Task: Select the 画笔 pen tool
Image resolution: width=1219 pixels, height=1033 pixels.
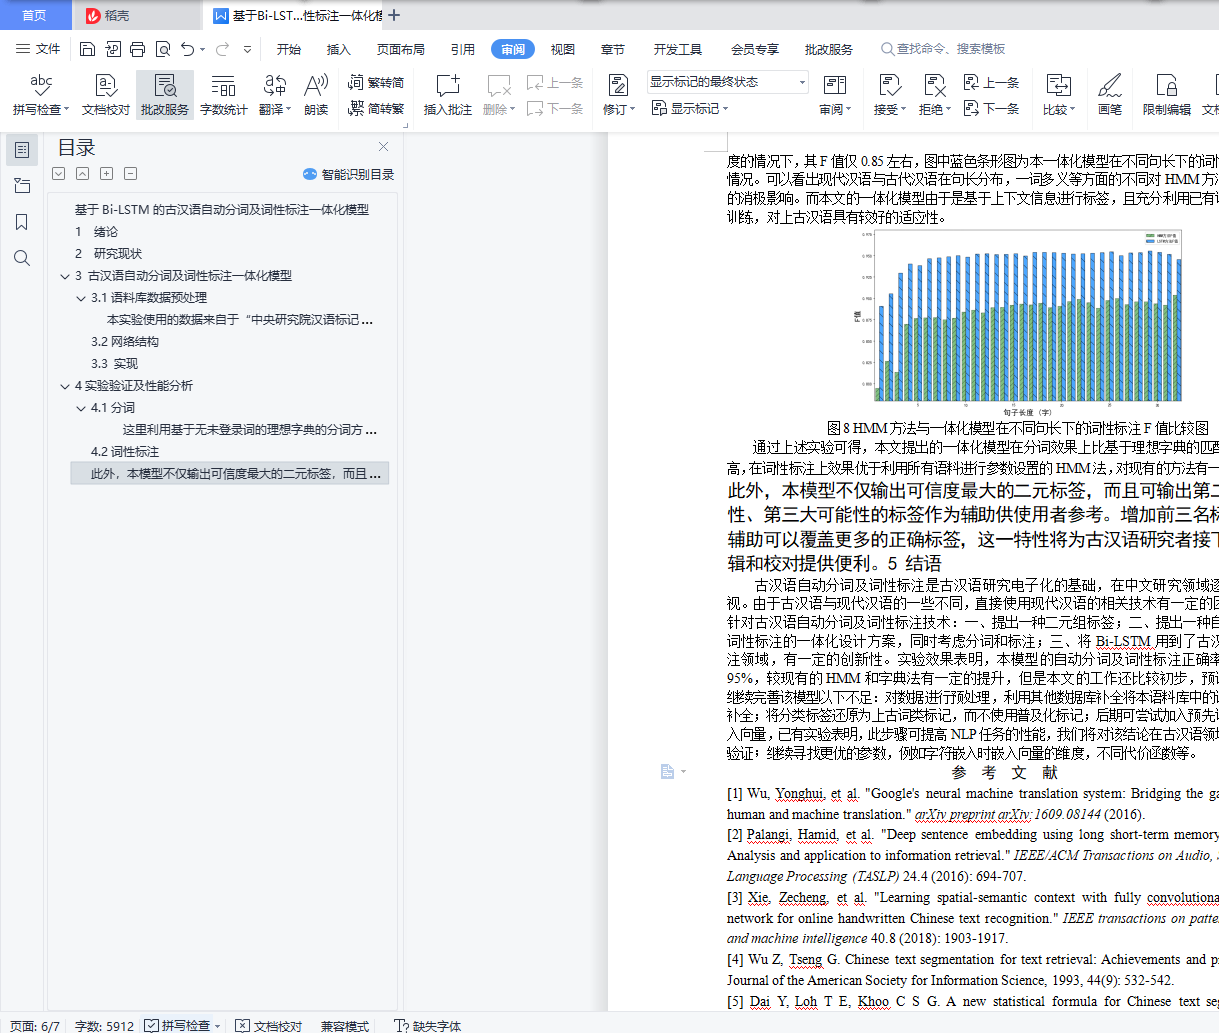Action: pos(1110,95)
